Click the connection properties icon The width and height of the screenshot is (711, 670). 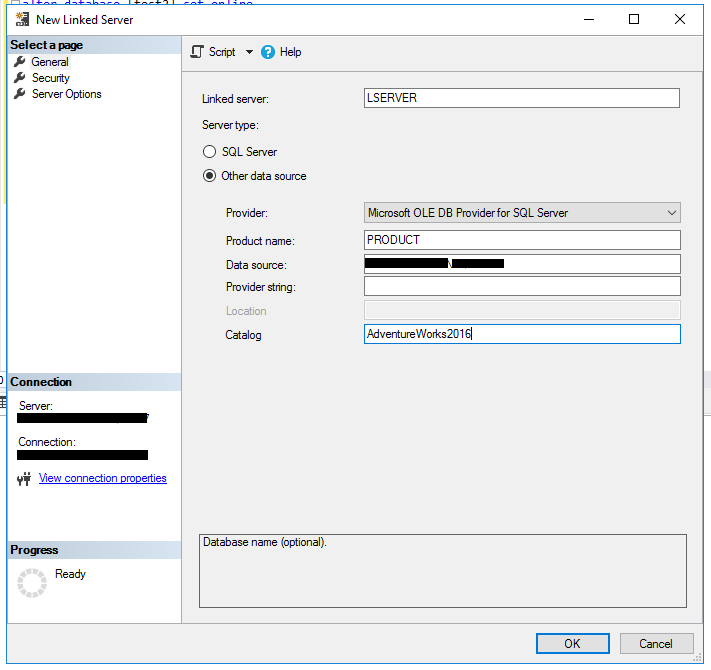[25, 479]
